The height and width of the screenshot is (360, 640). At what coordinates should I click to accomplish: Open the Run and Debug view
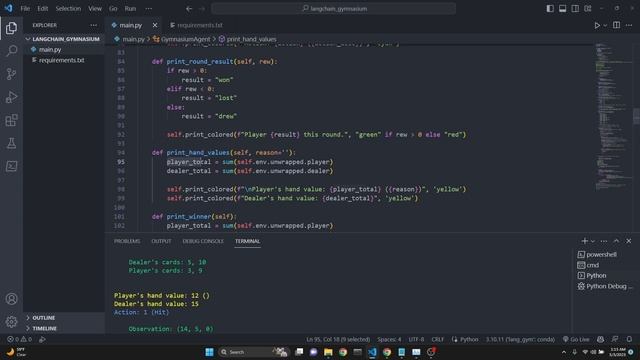click(x=11, y=97)
